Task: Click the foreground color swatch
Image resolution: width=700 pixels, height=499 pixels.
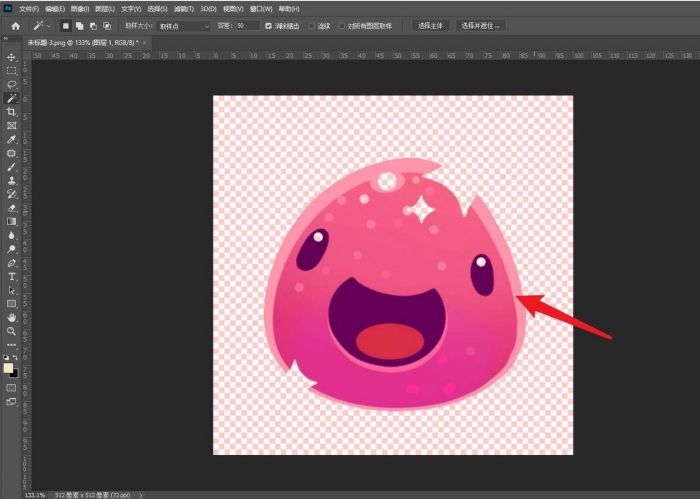Action: click(x=9, y=368)
